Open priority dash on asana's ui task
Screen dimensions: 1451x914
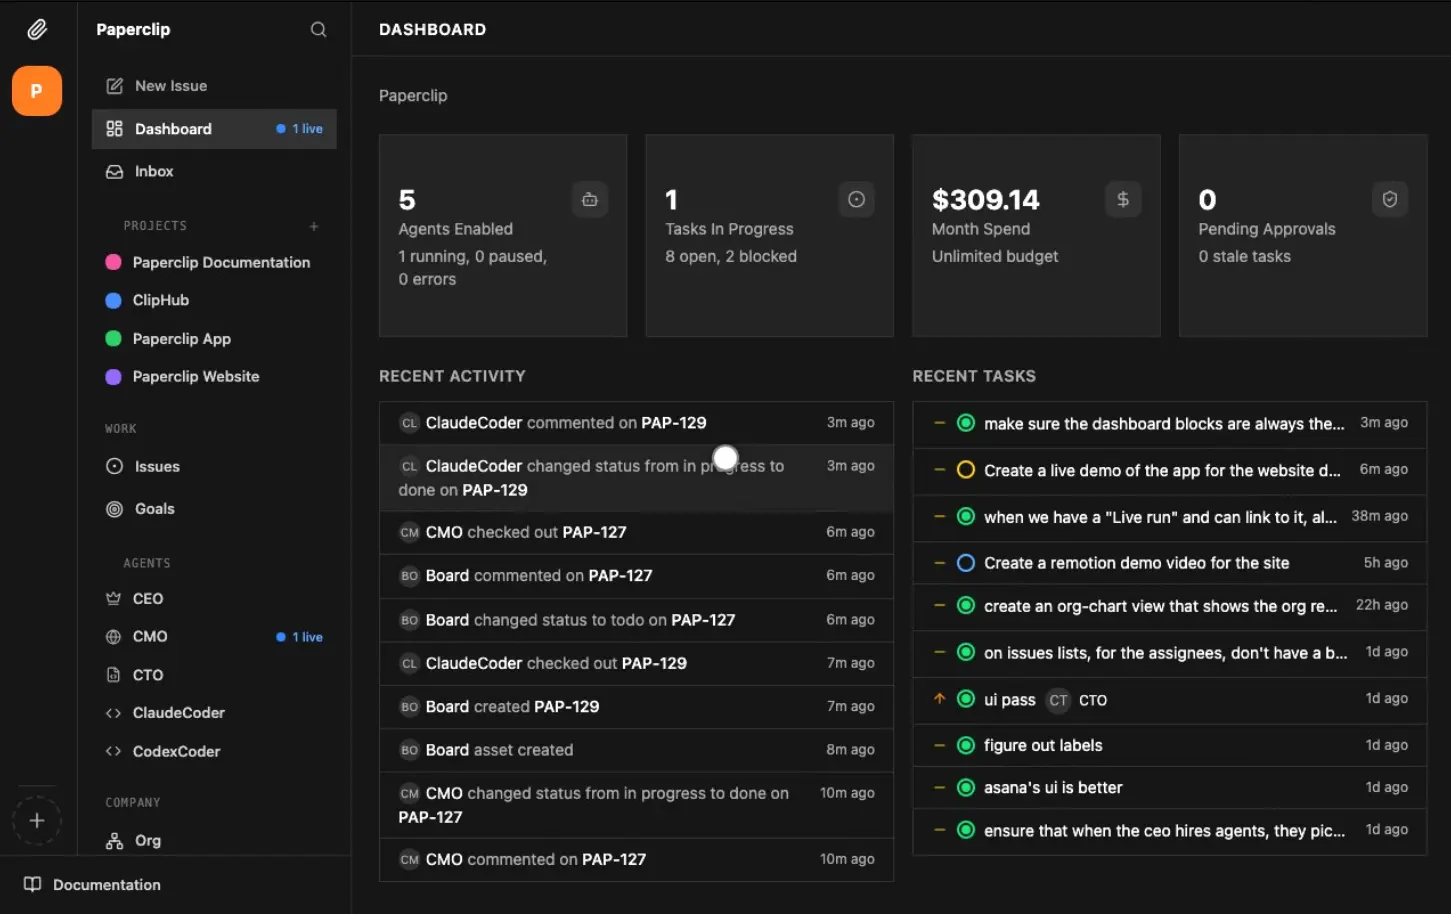coord(939,788)
